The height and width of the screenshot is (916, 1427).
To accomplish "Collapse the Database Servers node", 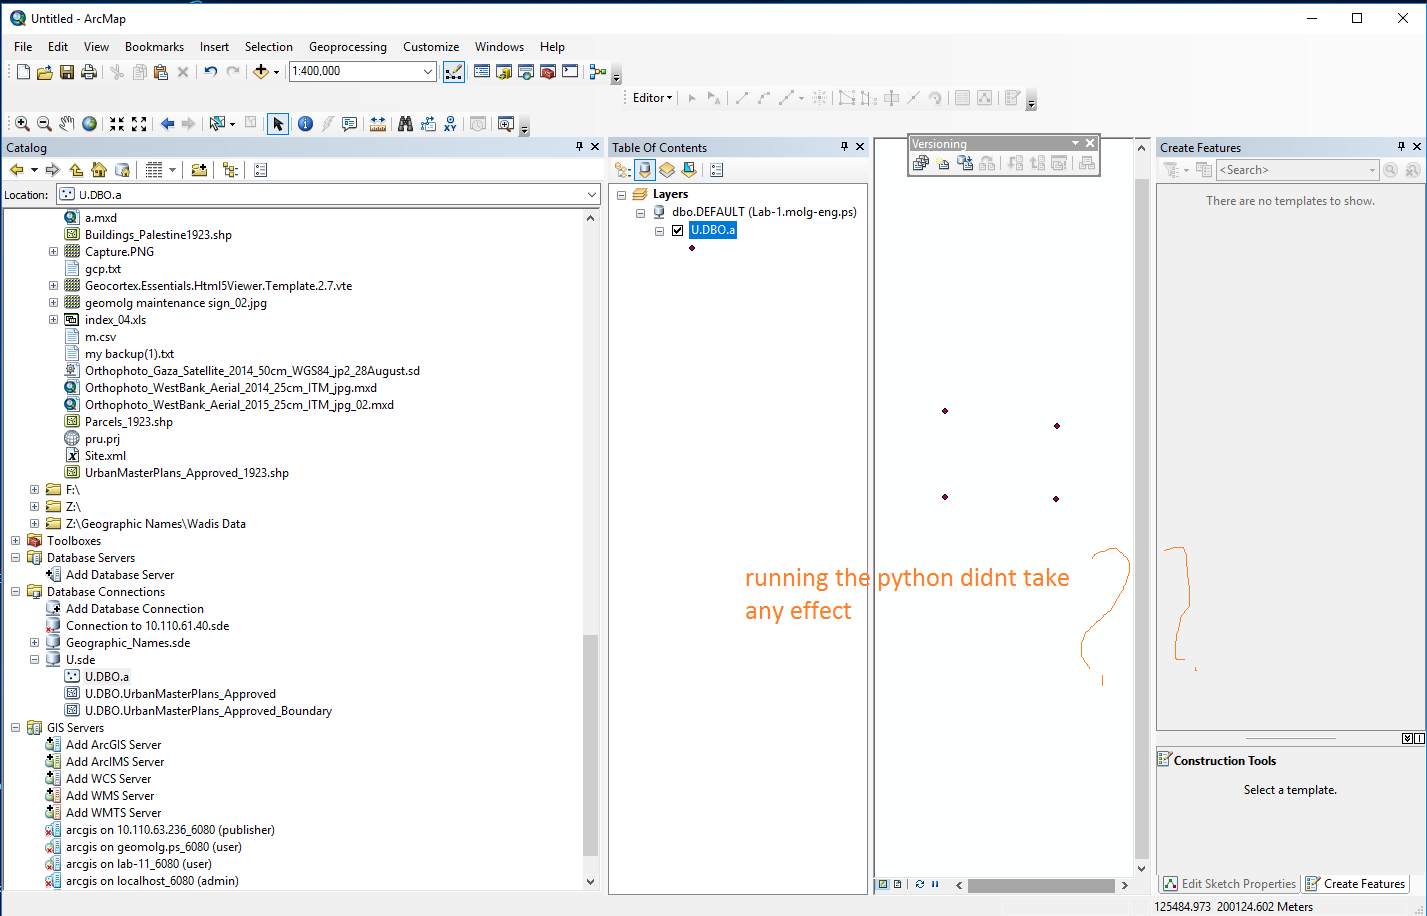I will tap(16, 558).
